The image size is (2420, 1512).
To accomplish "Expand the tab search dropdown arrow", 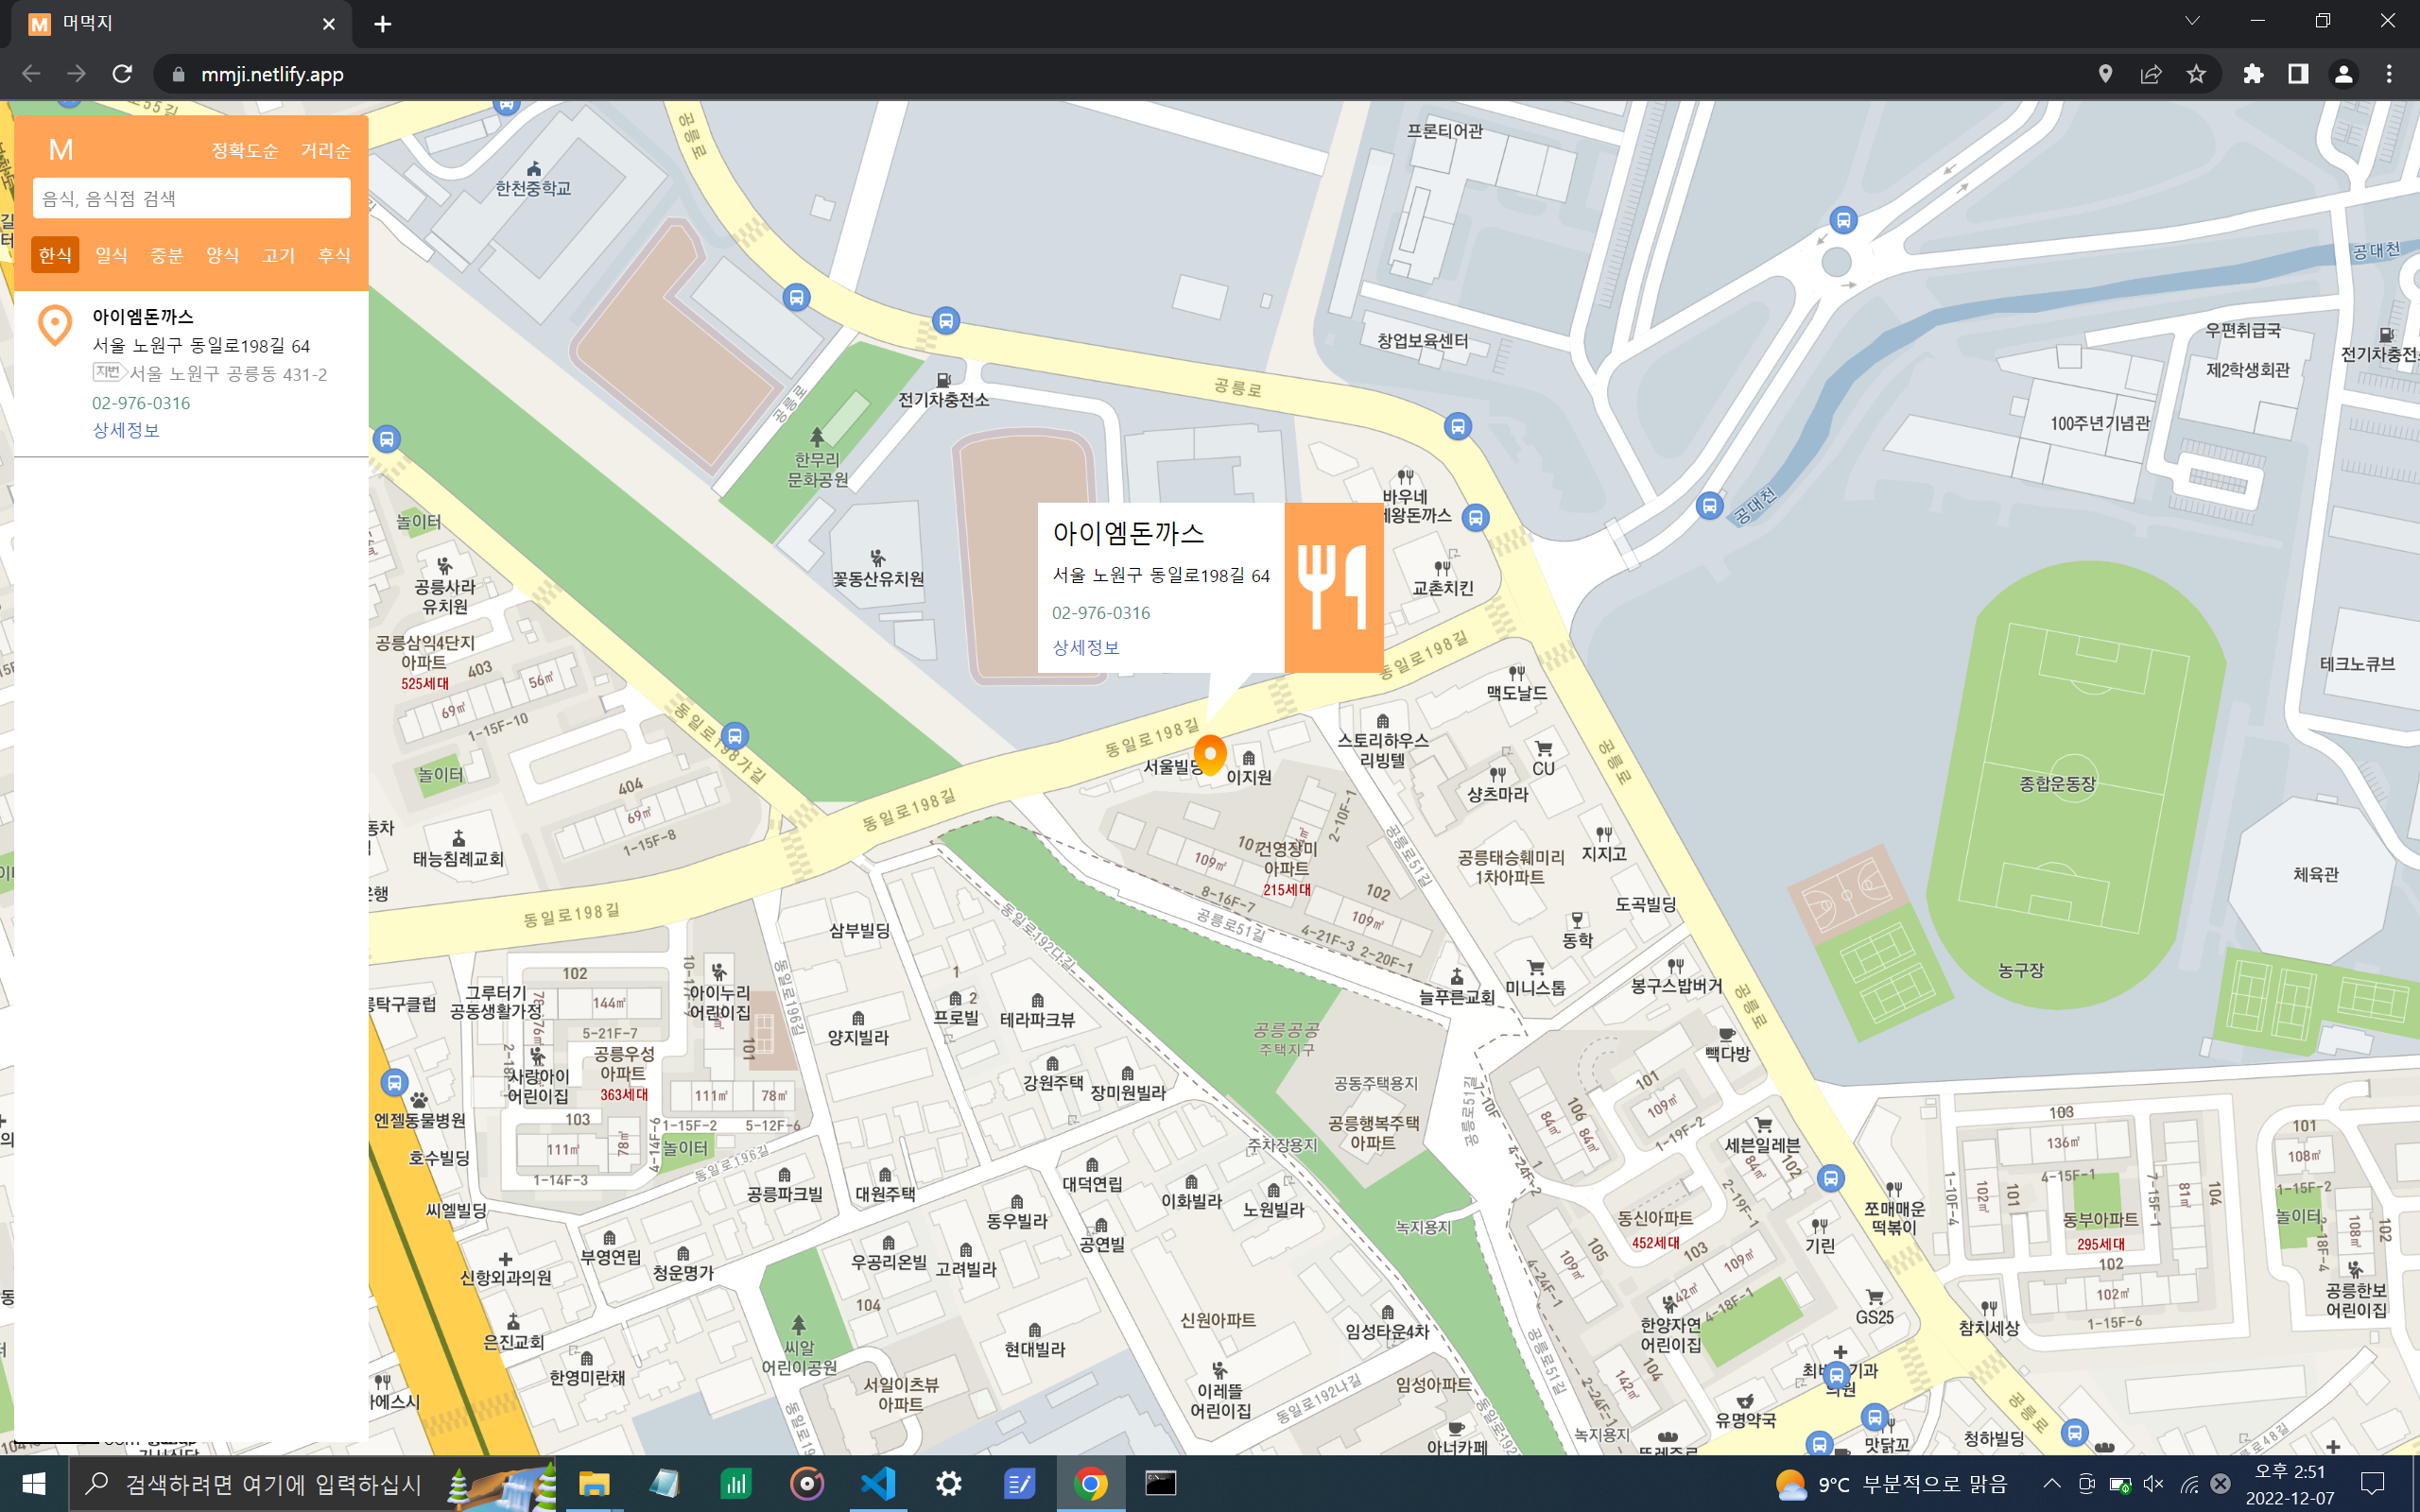I will click(x=2192, y=21).
